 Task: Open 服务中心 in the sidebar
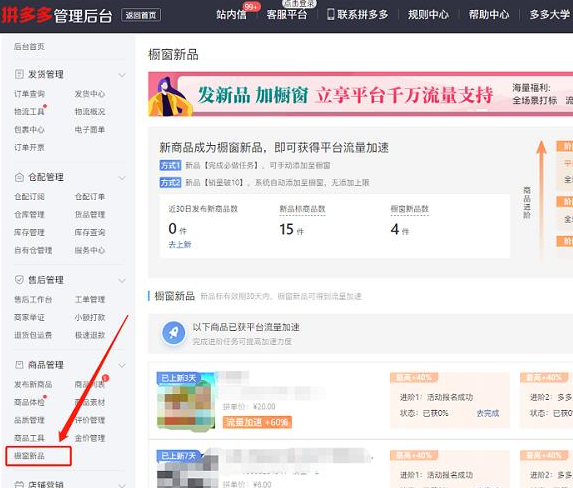pos(90,250)
